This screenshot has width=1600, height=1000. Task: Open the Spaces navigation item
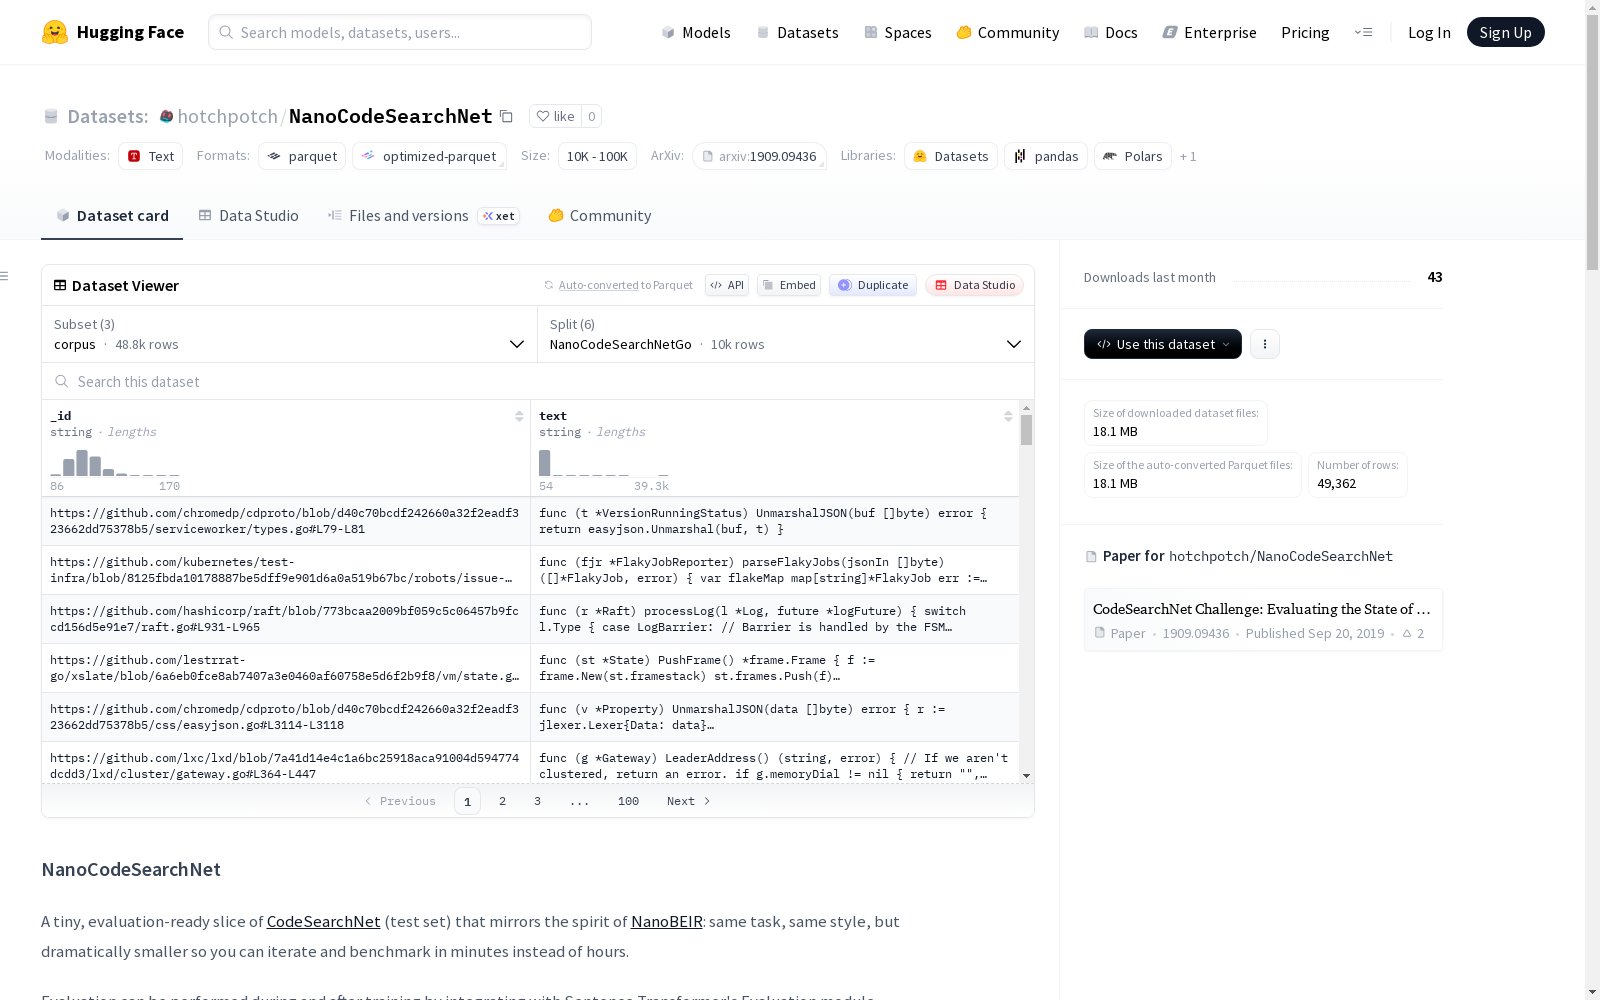898,32
